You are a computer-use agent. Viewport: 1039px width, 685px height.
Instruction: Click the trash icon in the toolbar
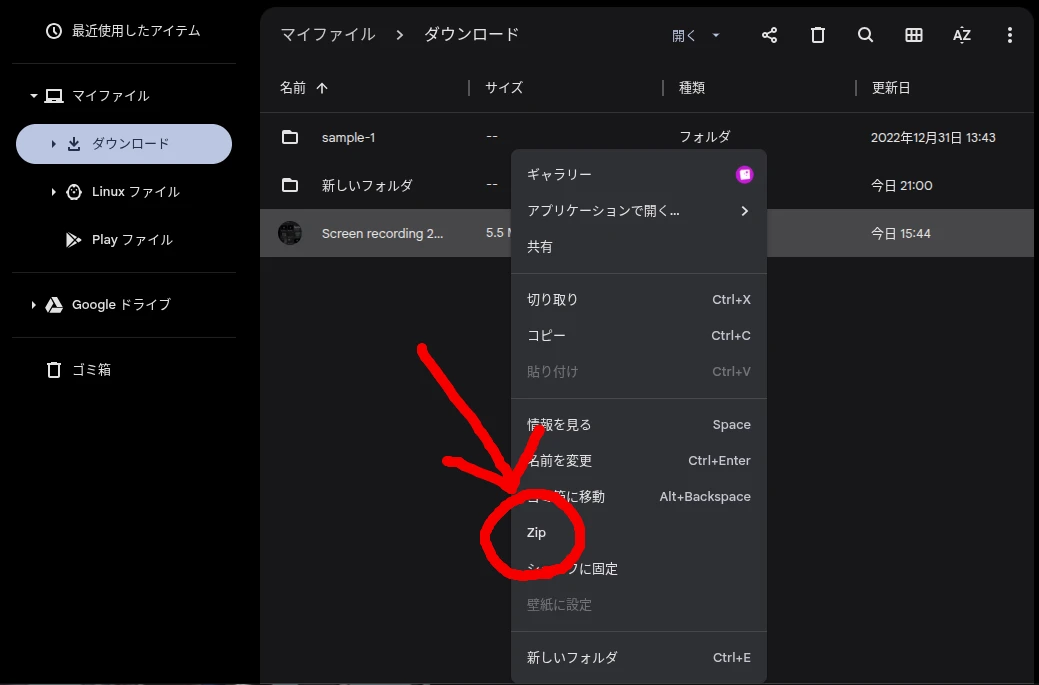click(x=817, y=34)
